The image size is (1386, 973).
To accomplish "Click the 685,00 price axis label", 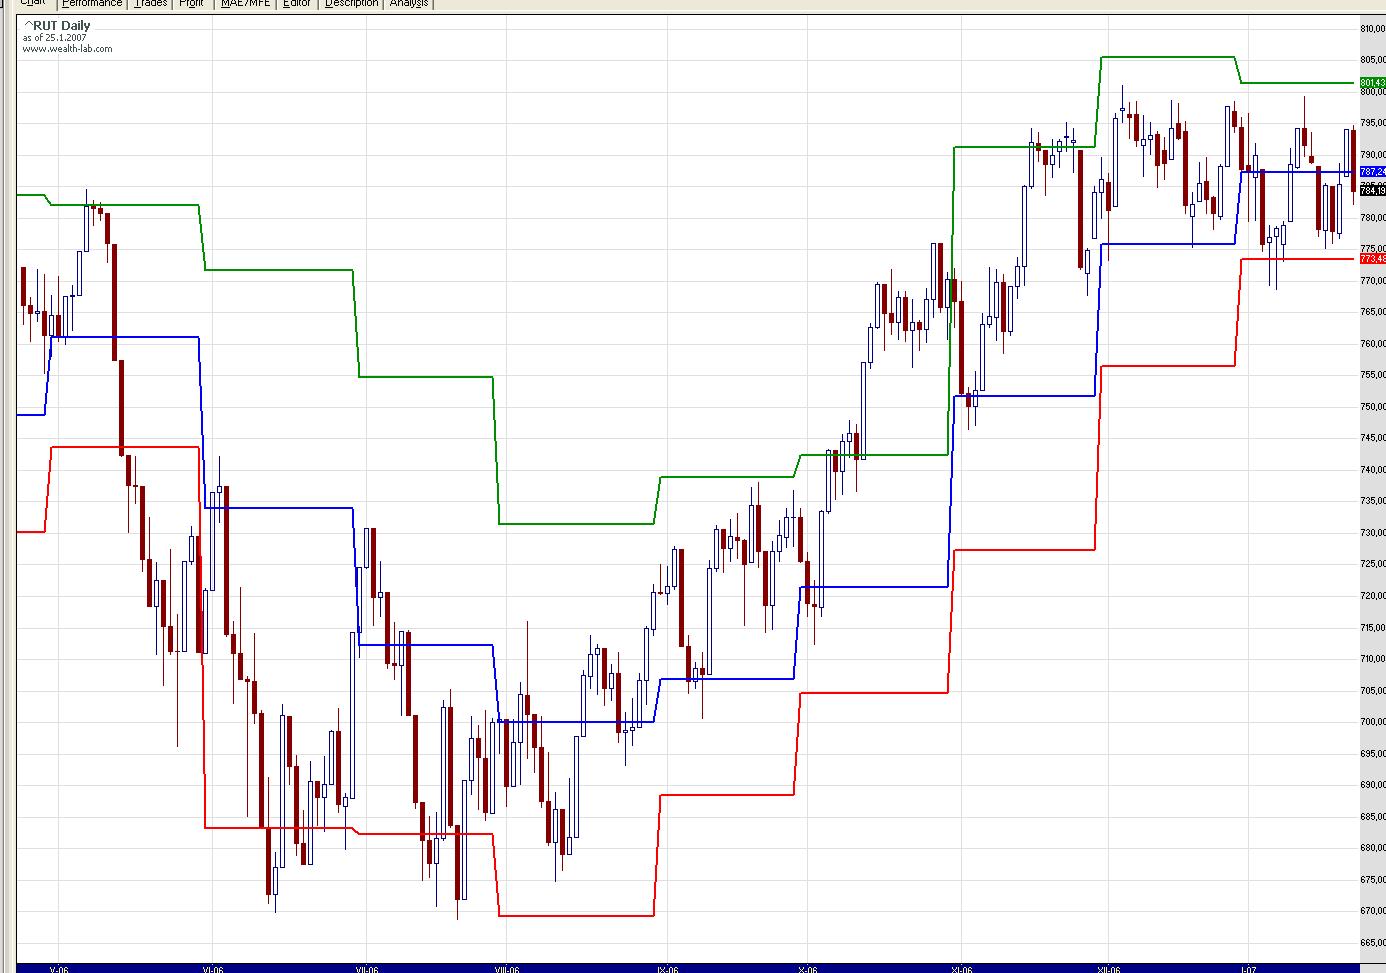I will pyautogui.click(x=1373, y=816).
